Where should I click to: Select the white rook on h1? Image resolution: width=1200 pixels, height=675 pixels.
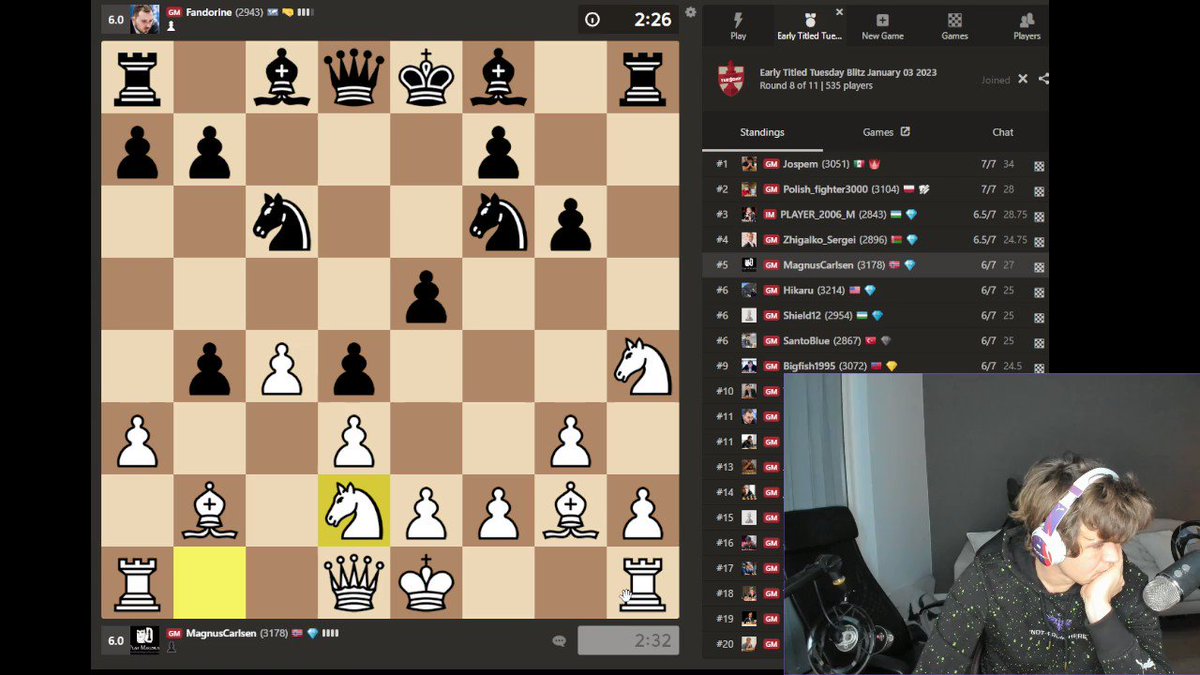(642, 582)
